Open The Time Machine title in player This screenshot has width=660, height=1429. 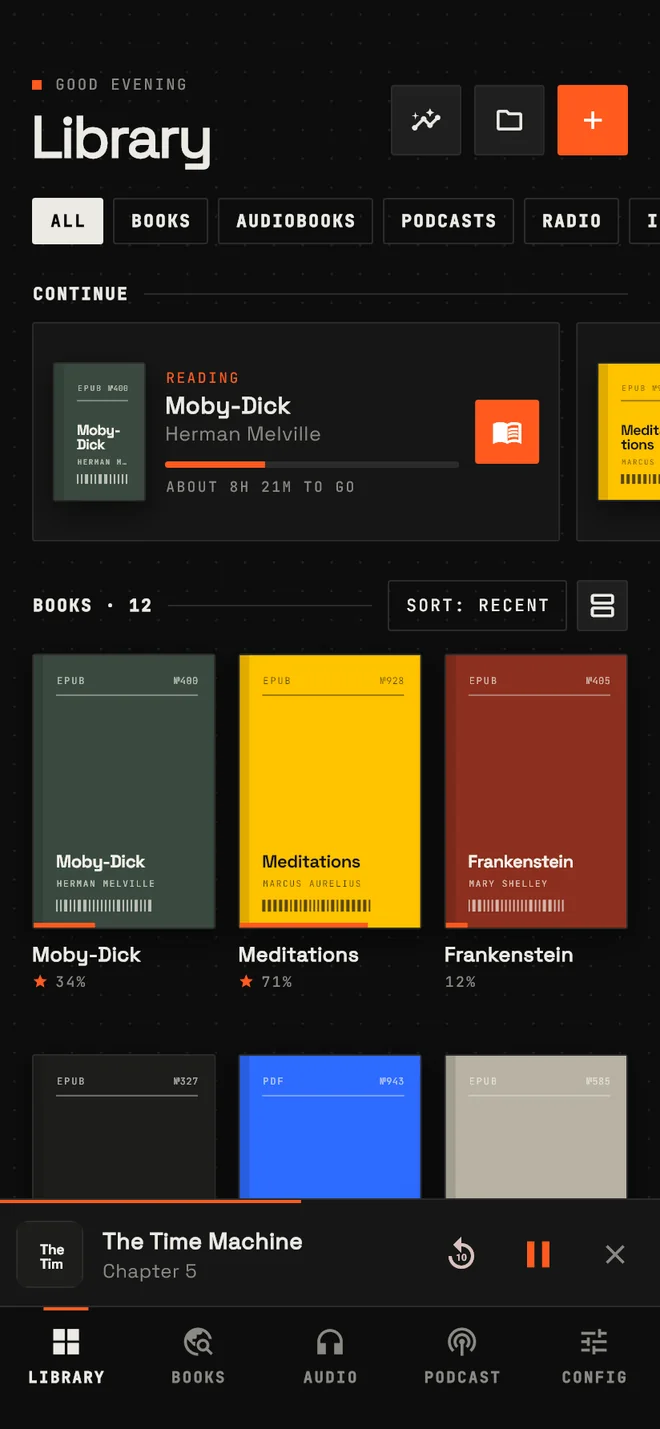[x=202, y=1241]
